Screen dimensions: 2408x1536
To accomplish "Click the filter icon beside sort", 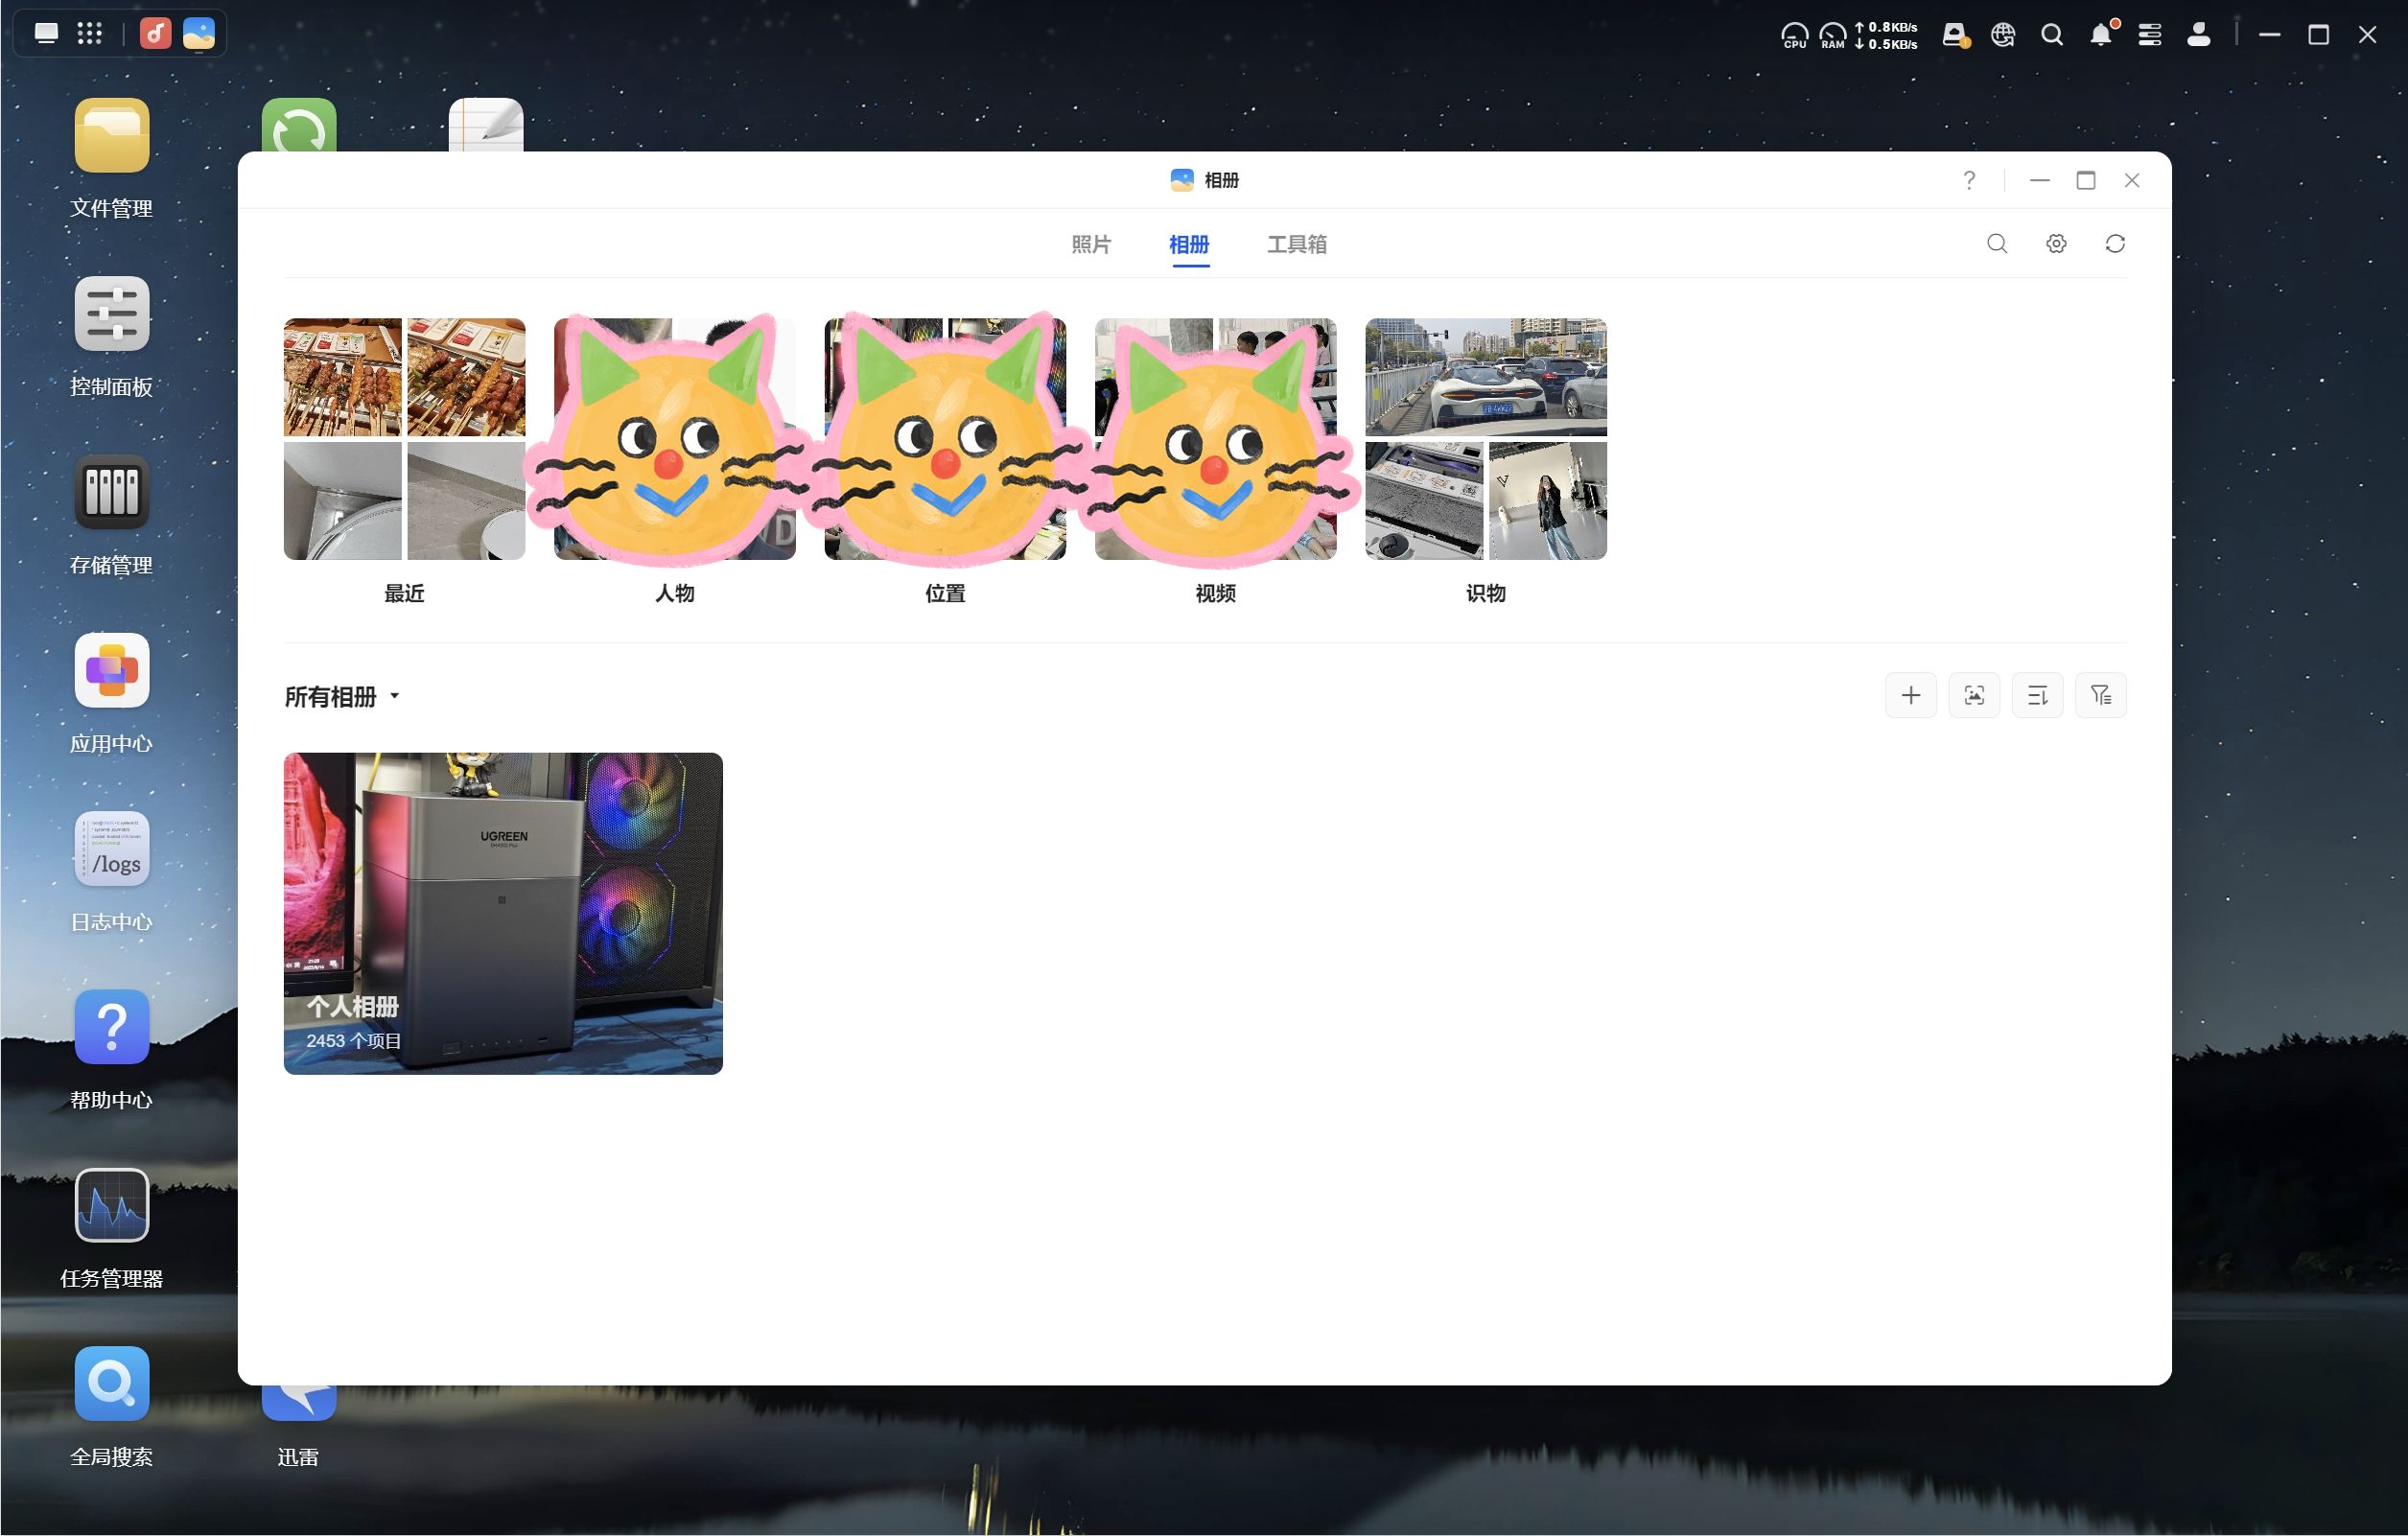I will [2100, 695].
